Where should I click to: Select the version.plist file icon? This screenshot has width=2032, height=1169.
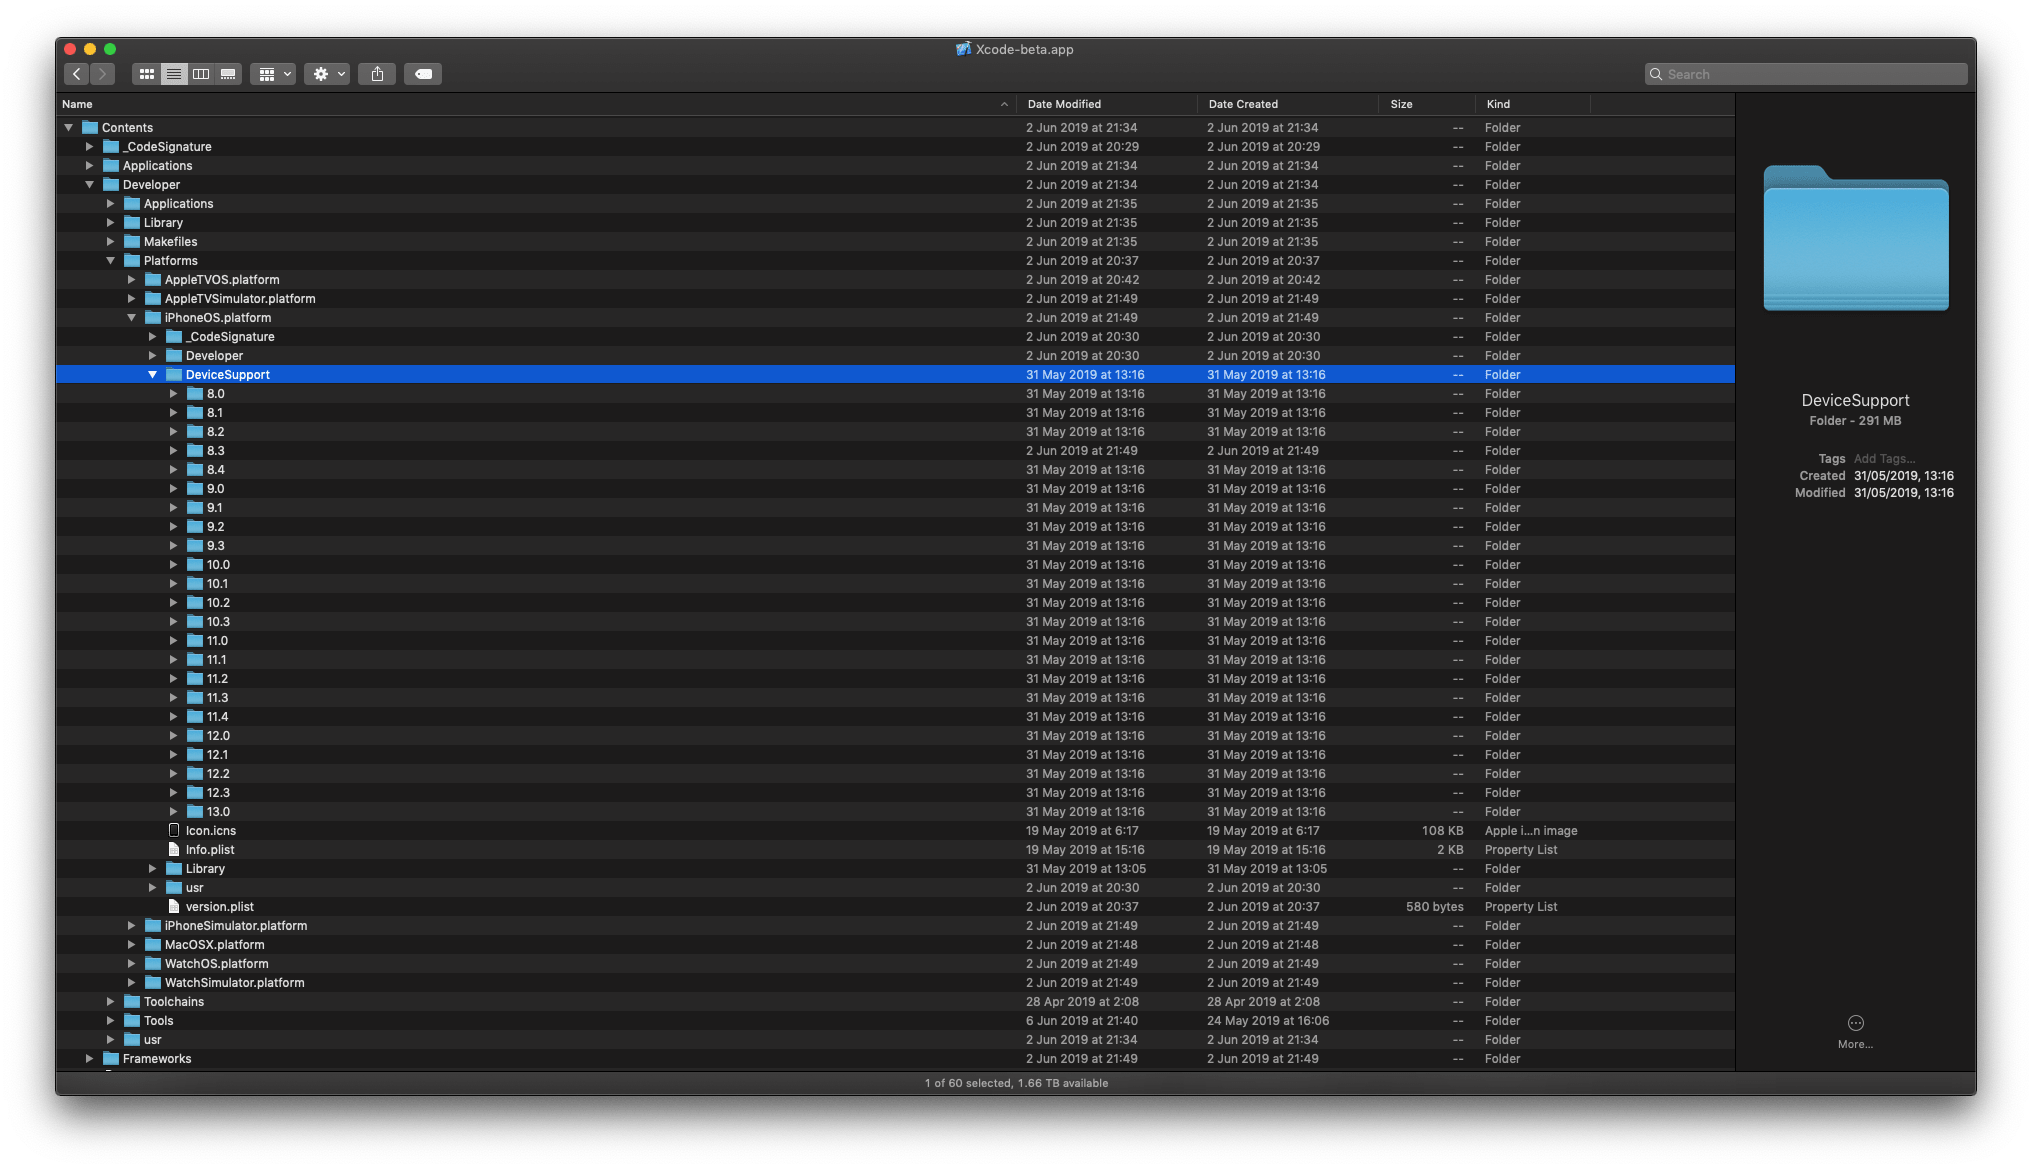[x=174, y=907]
